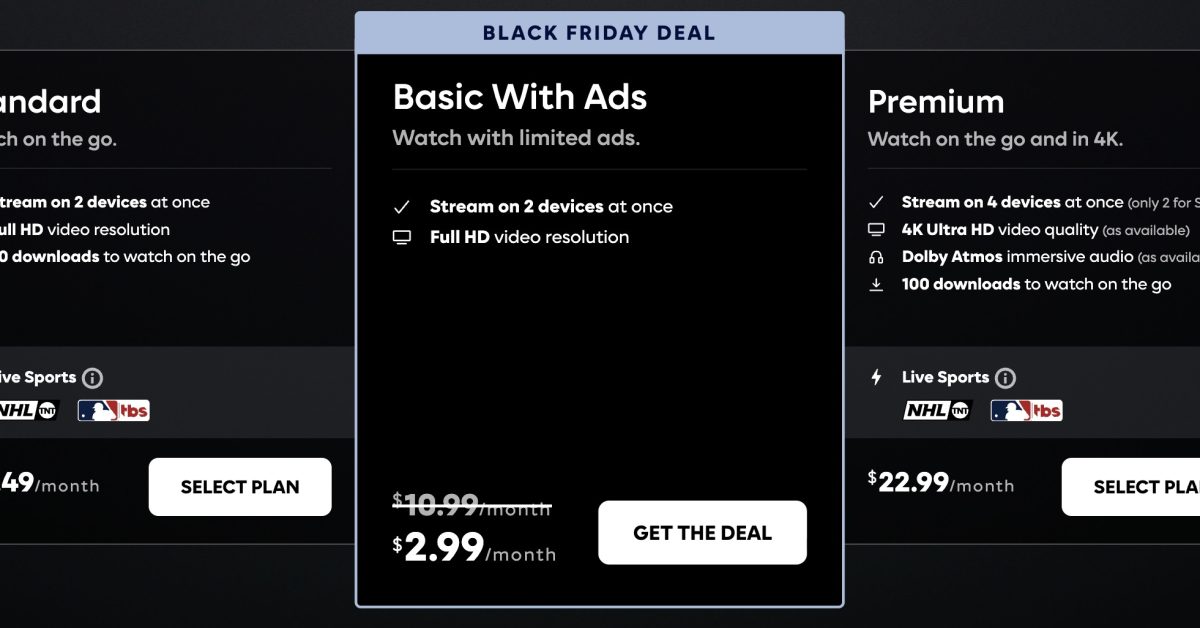
Task: Click the $2.99/month deal price
Action: click(475, 548)
